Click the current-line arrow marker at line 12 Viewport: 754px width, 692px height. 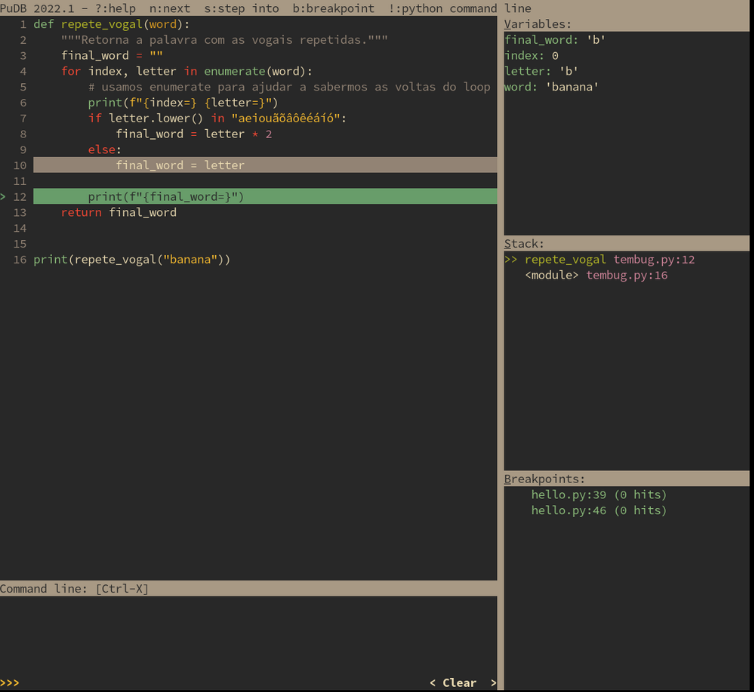(x=4, y=197)
